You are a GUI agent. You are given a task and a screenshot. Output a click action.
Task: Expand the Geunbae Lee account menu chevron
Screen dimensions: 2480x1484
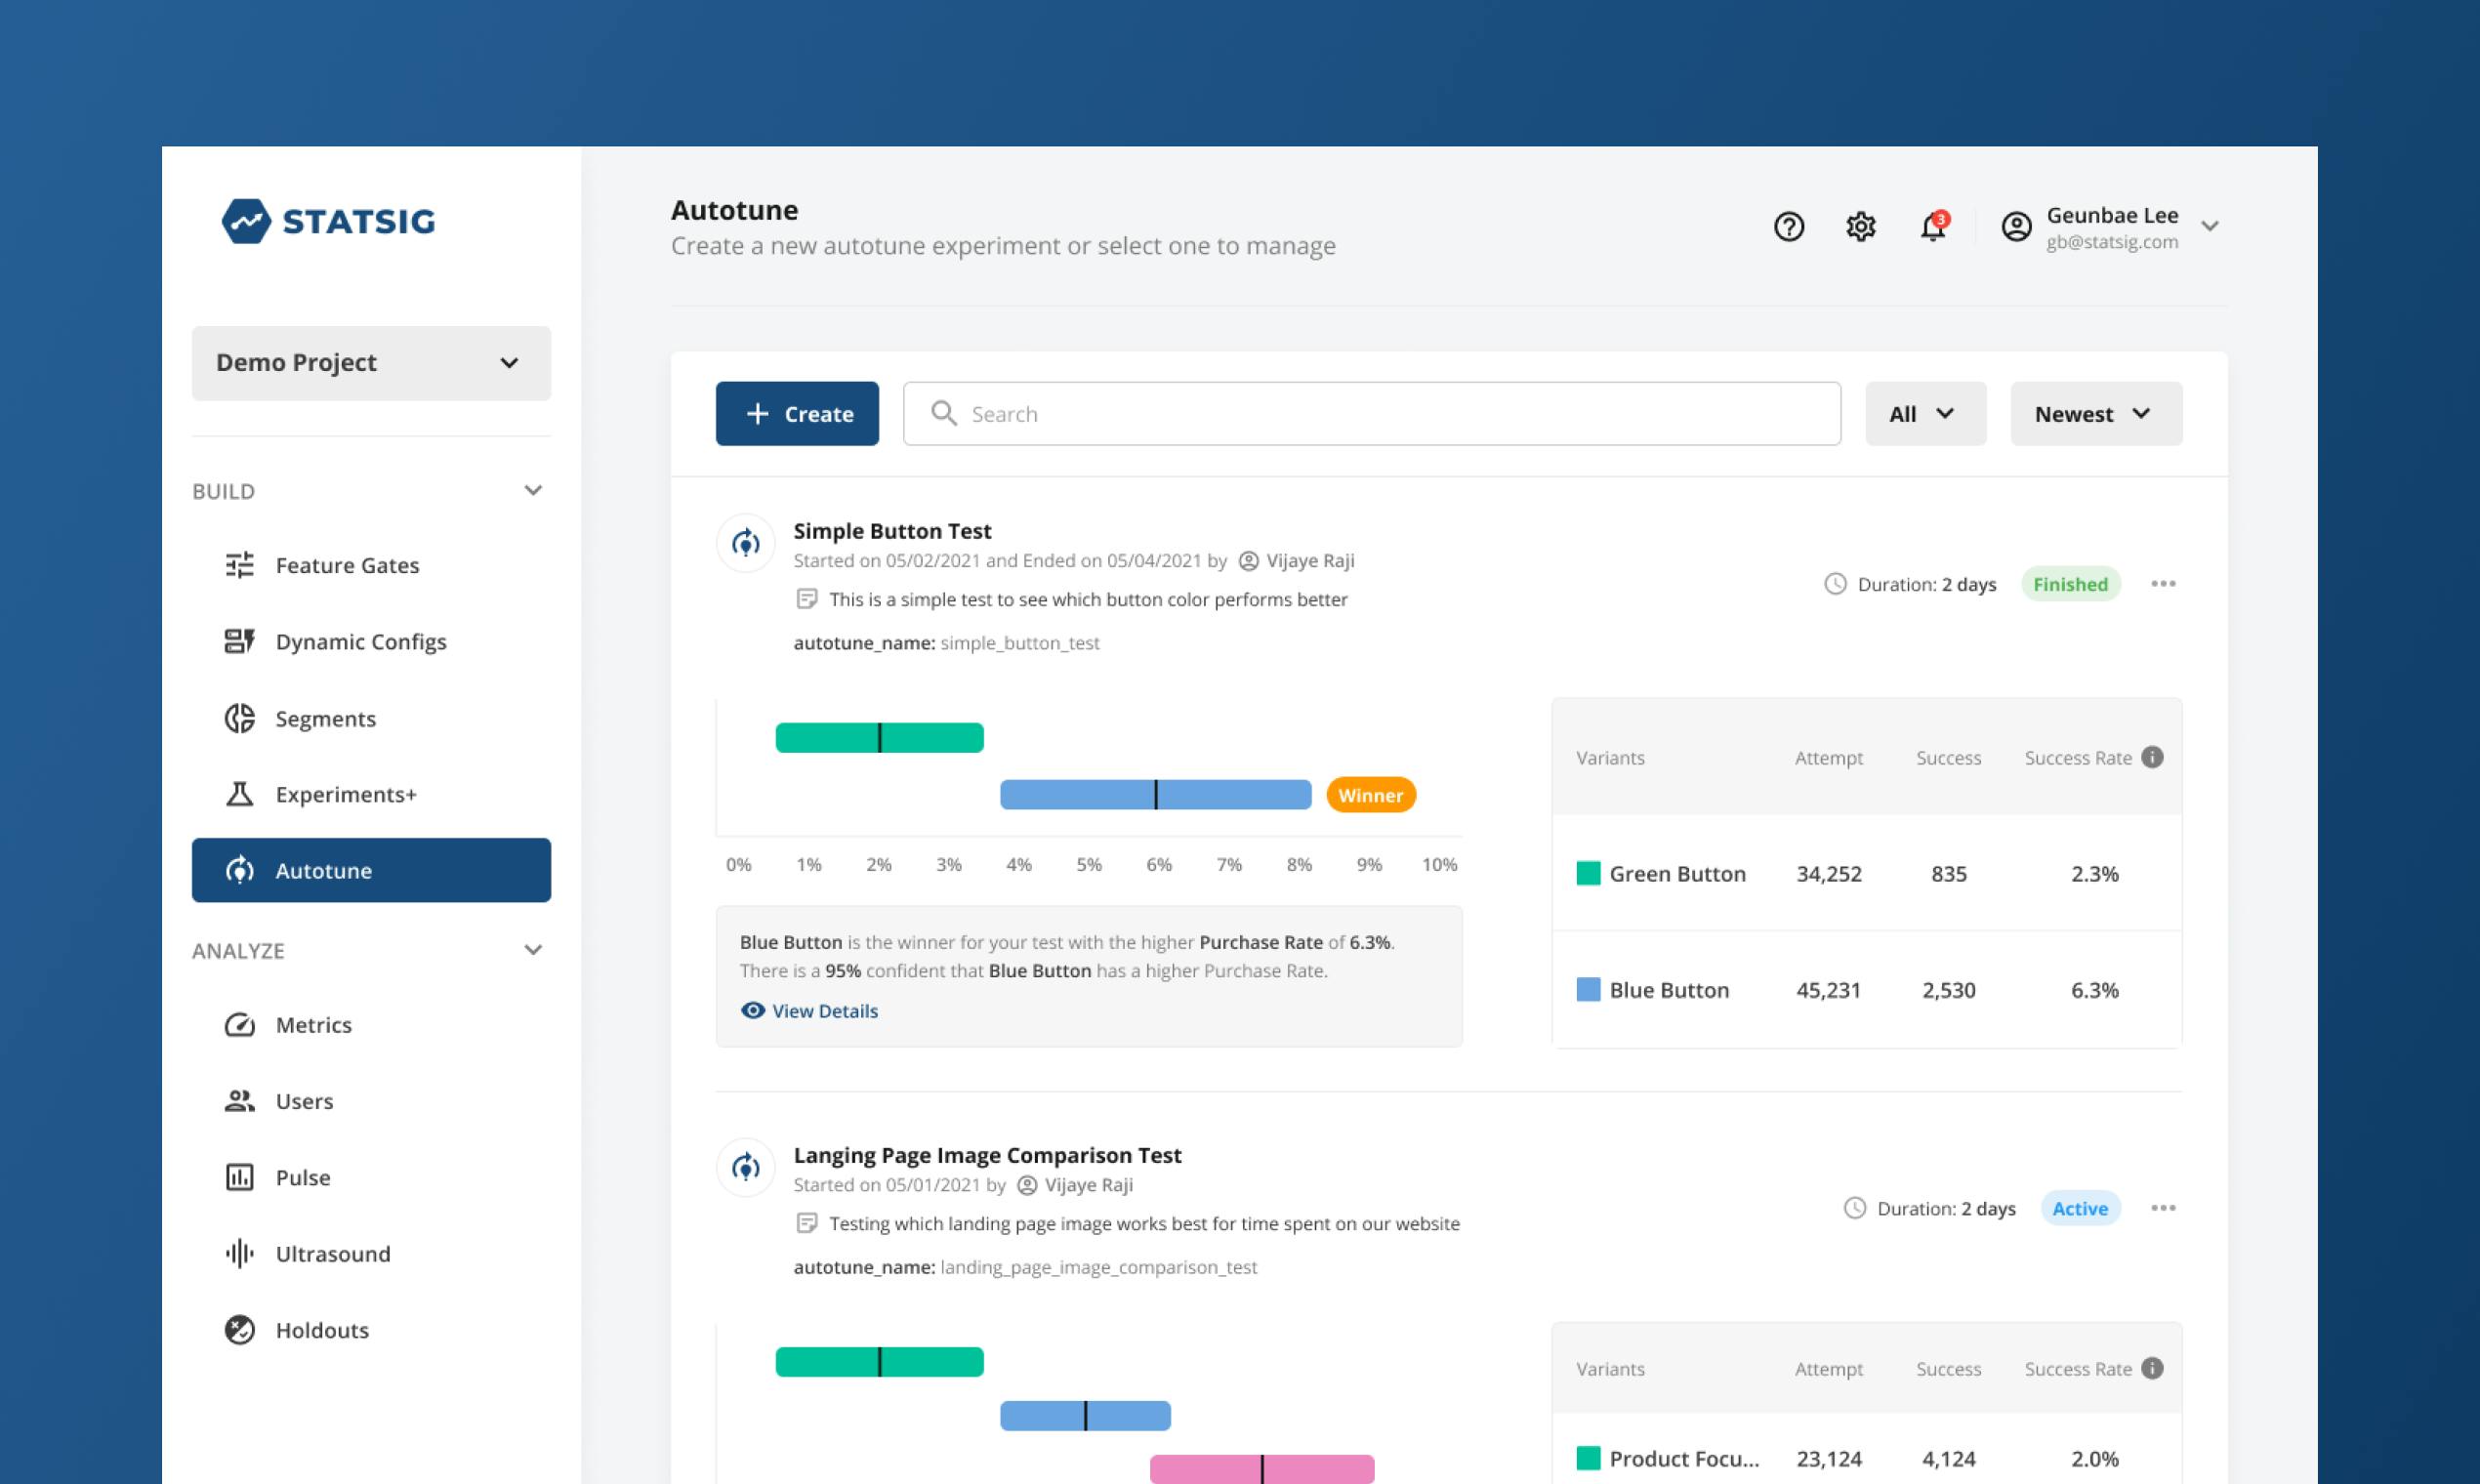pos(2210,227)
